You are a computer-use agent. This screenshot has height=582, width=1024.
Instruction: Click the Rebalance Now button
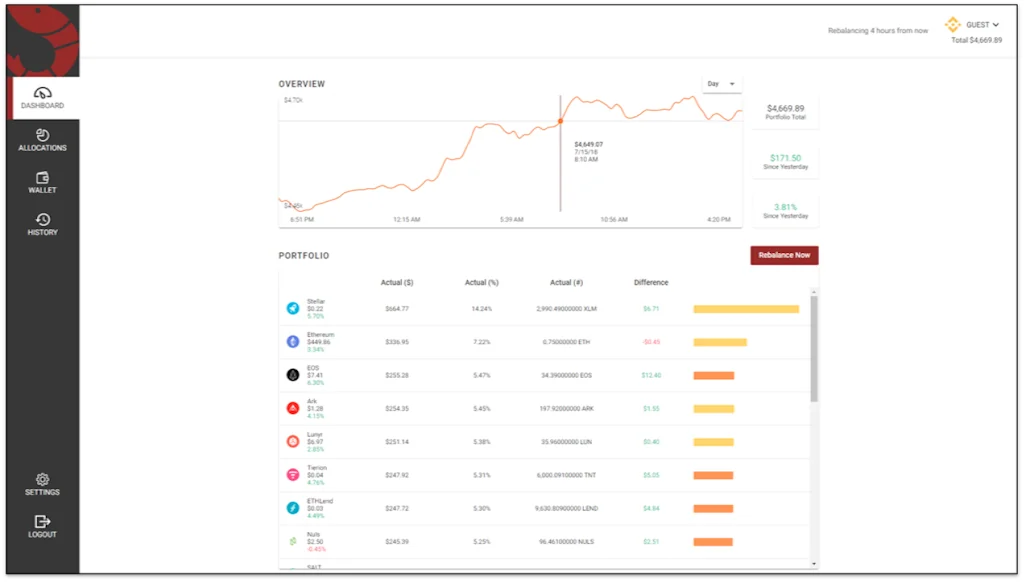point(784,255)
